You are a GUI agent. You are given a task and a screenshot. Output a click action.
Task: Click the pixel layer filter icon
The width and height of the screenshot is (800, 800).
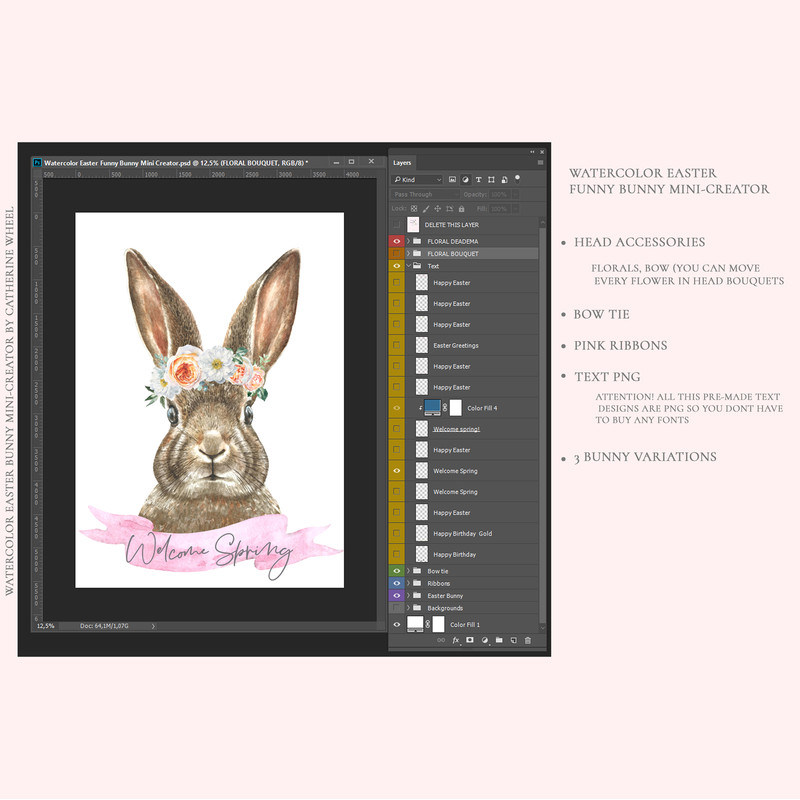pyautogui.click(x=453, y=179)
